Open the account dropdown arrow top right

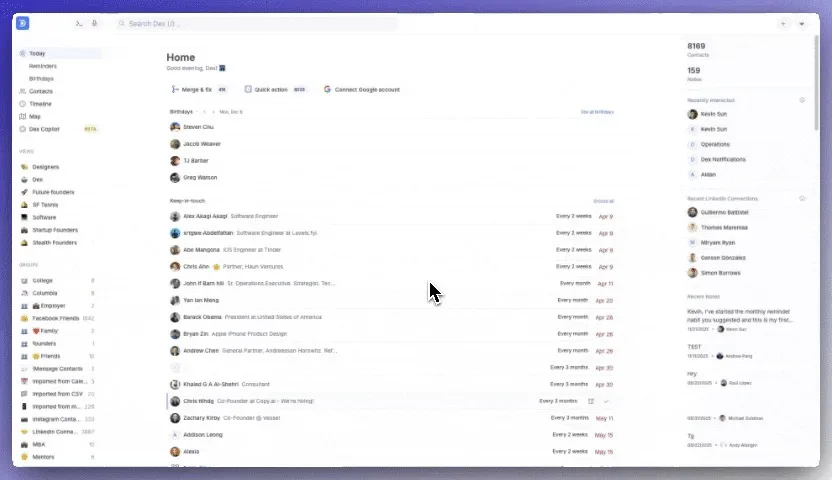click(x=802, y=24)
